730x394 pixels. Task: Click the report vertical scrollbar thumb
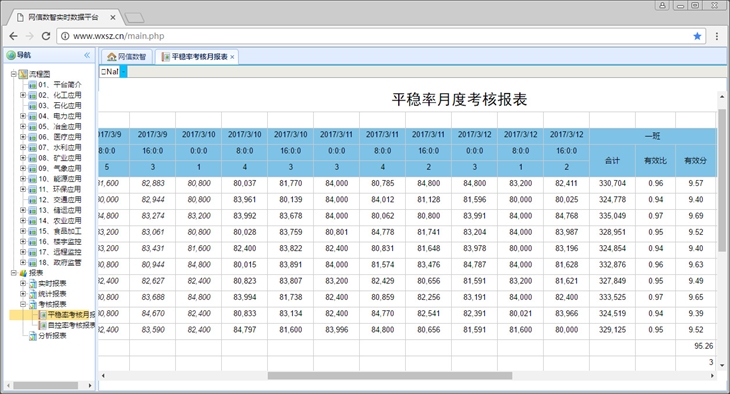(x=722, y=181)
